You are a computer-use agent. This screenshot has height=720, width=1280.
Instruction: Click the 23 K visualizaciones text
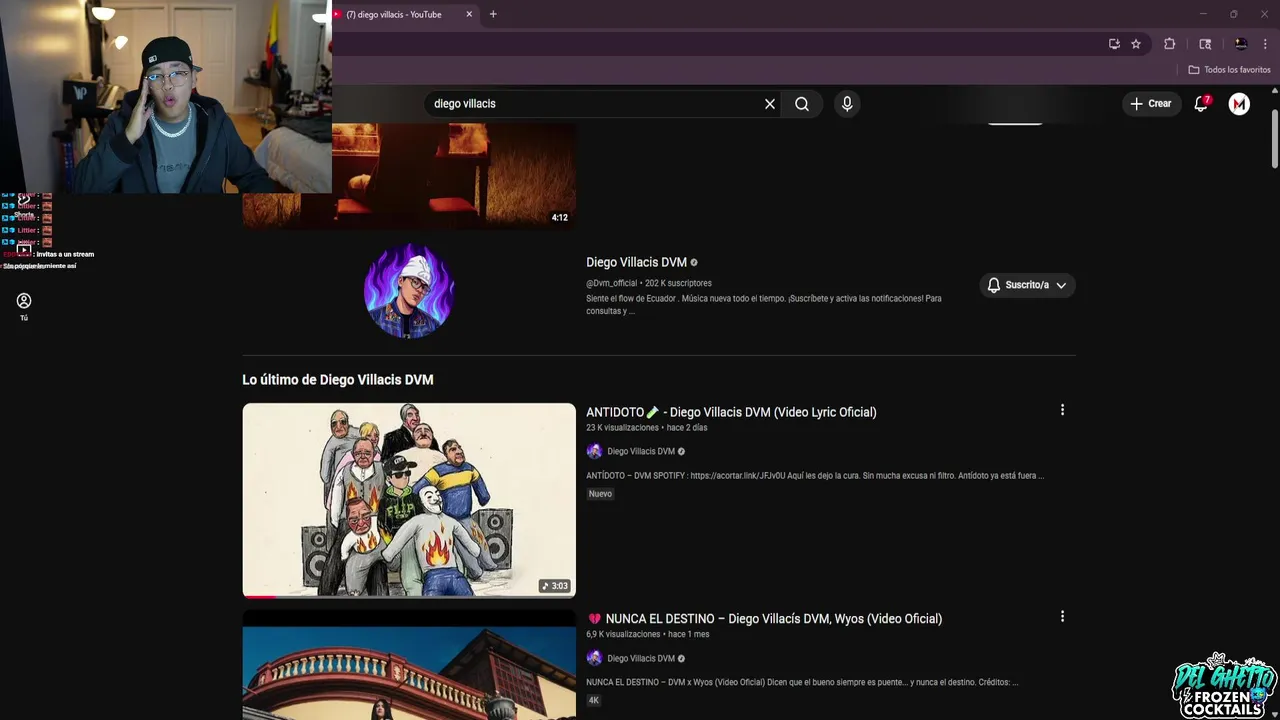(x=622, y=428)
